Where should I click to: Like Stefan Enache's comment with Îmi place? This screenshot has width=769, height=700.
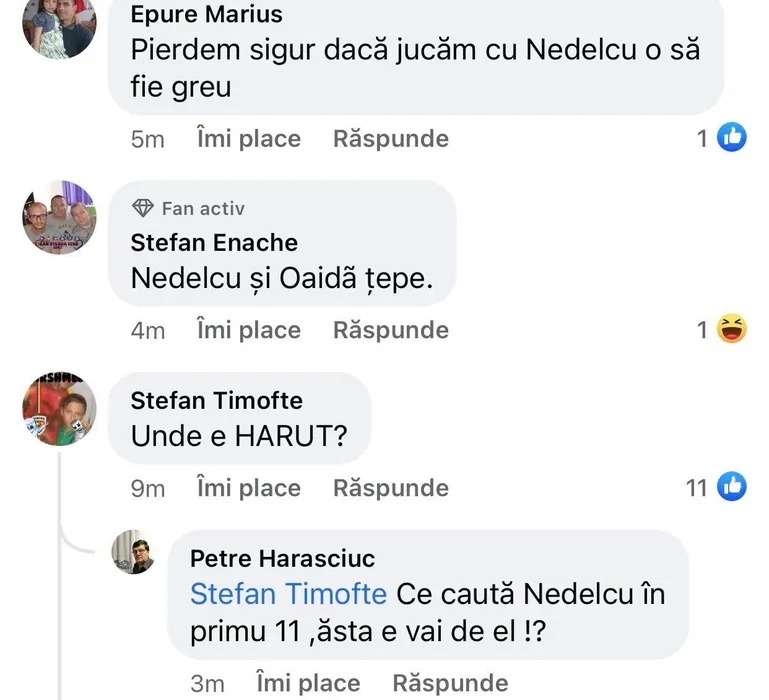pos(248,329)
